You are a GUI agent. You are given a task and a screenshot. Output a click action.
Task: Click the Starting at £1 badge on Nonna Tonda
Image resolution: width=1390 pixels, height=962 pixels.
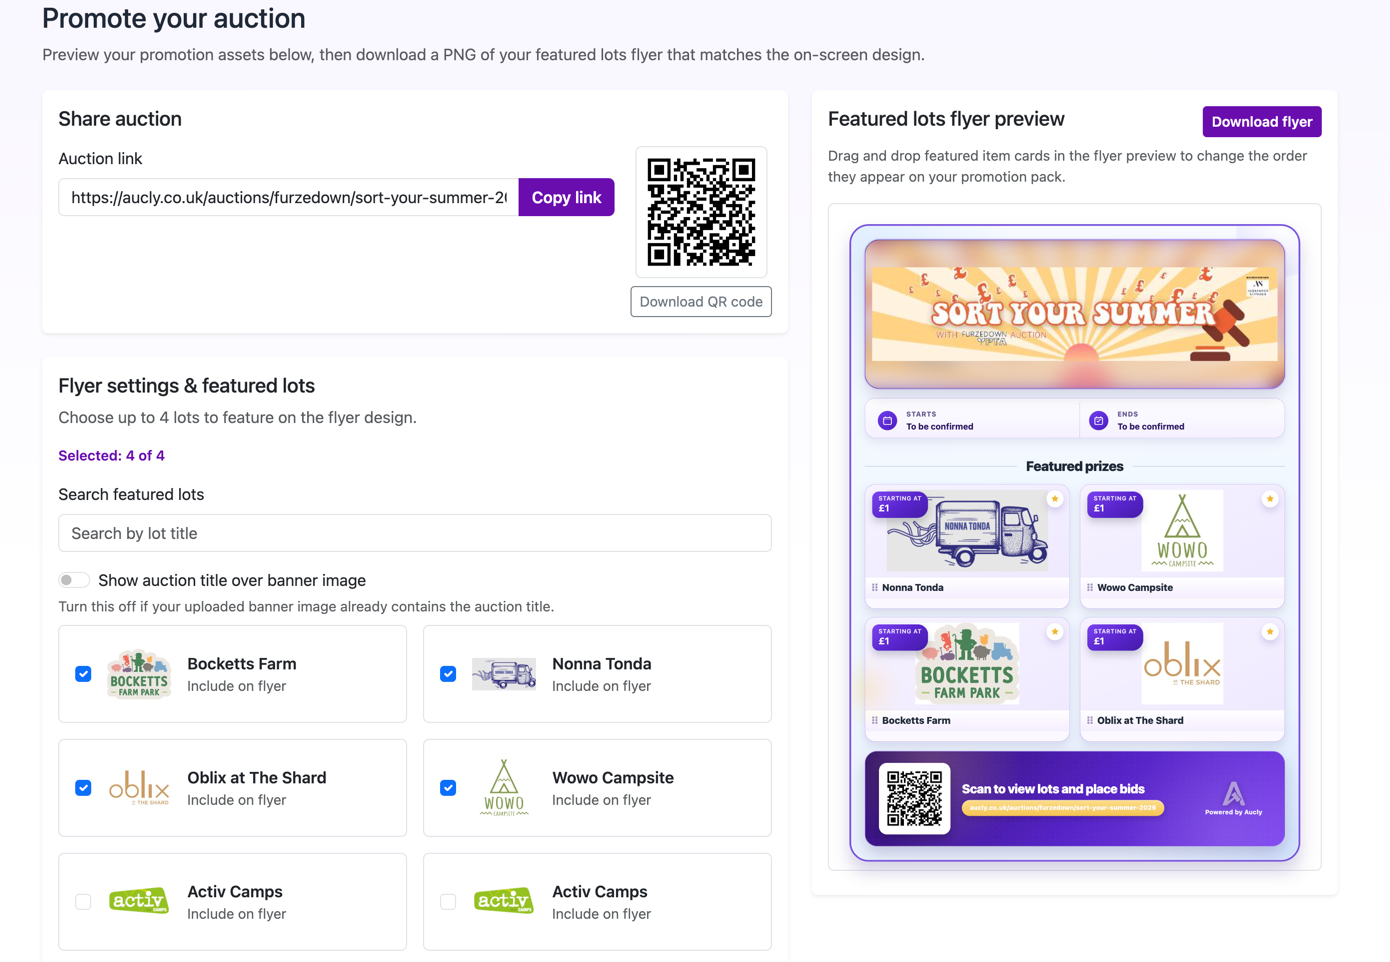point(899,504)
